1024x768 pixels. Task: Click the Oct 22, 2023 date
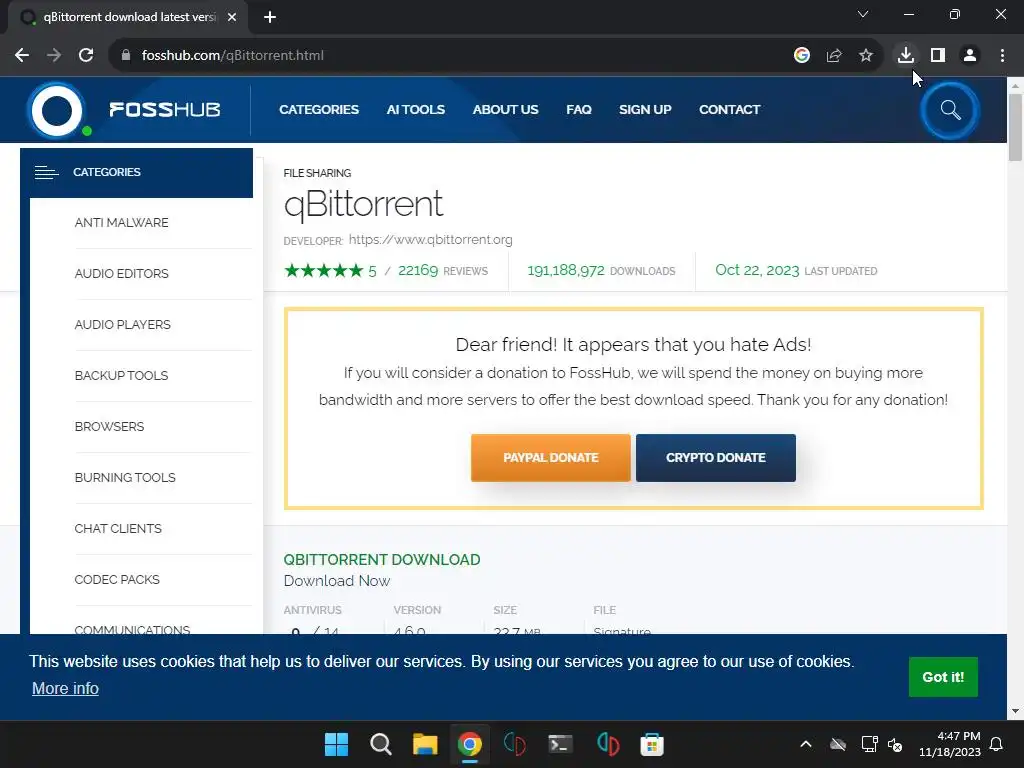(757, 270)
